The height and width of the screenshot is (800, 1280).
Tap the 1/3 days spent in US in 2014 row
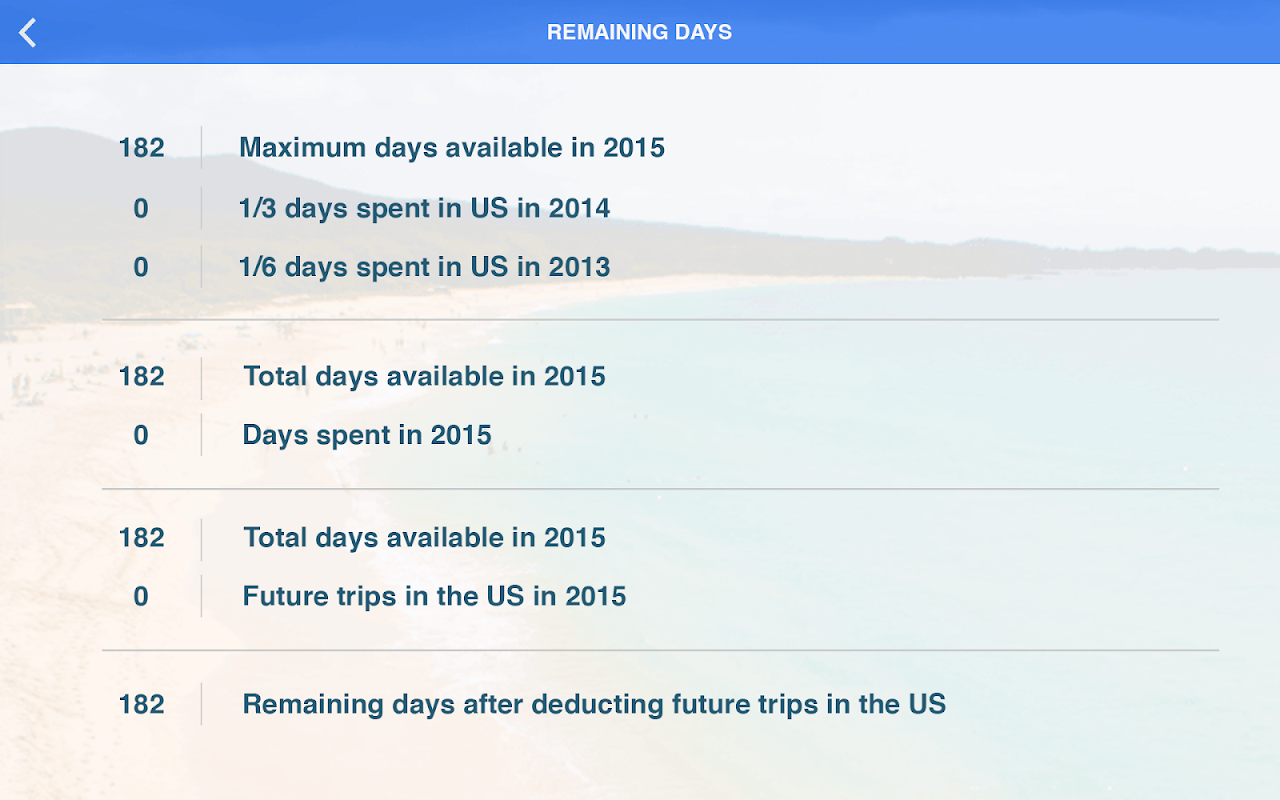tap(426, 208)
